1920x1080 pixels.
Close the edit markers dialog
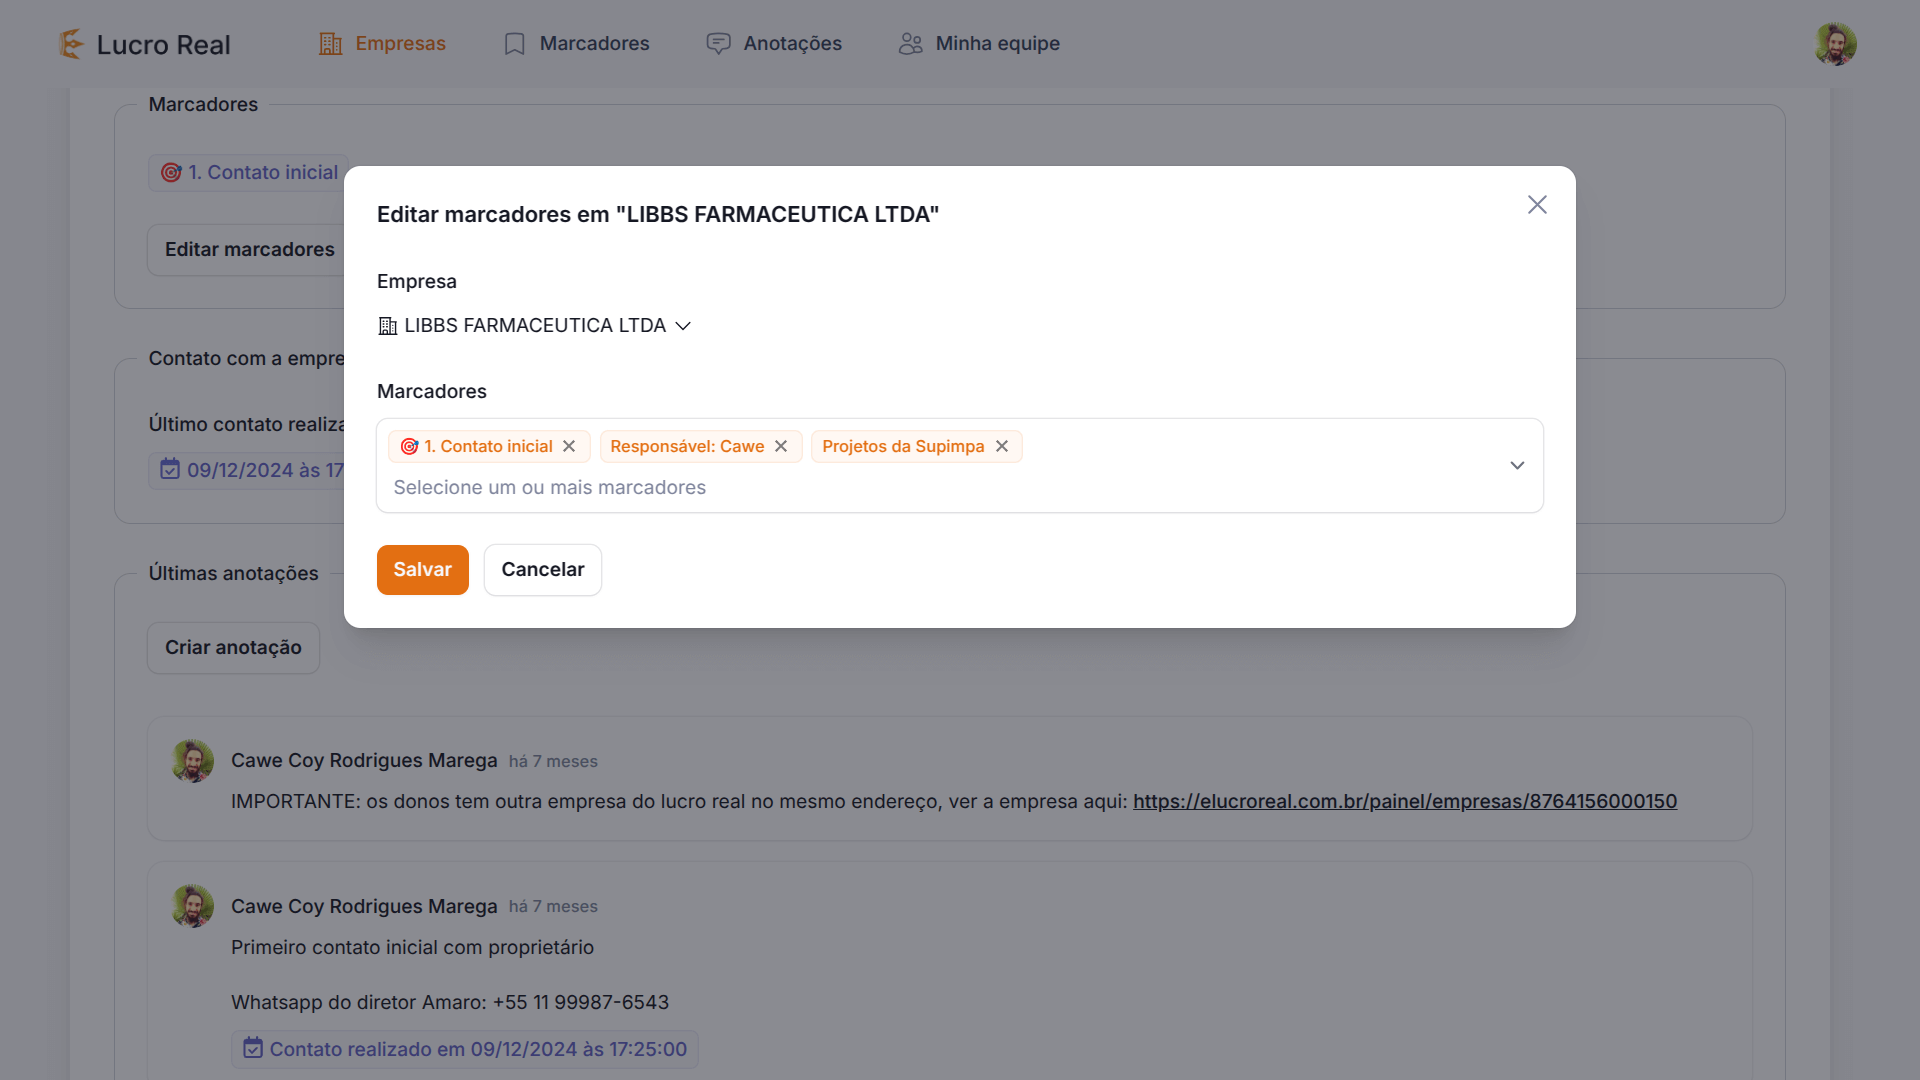(x=1537, y=205)
